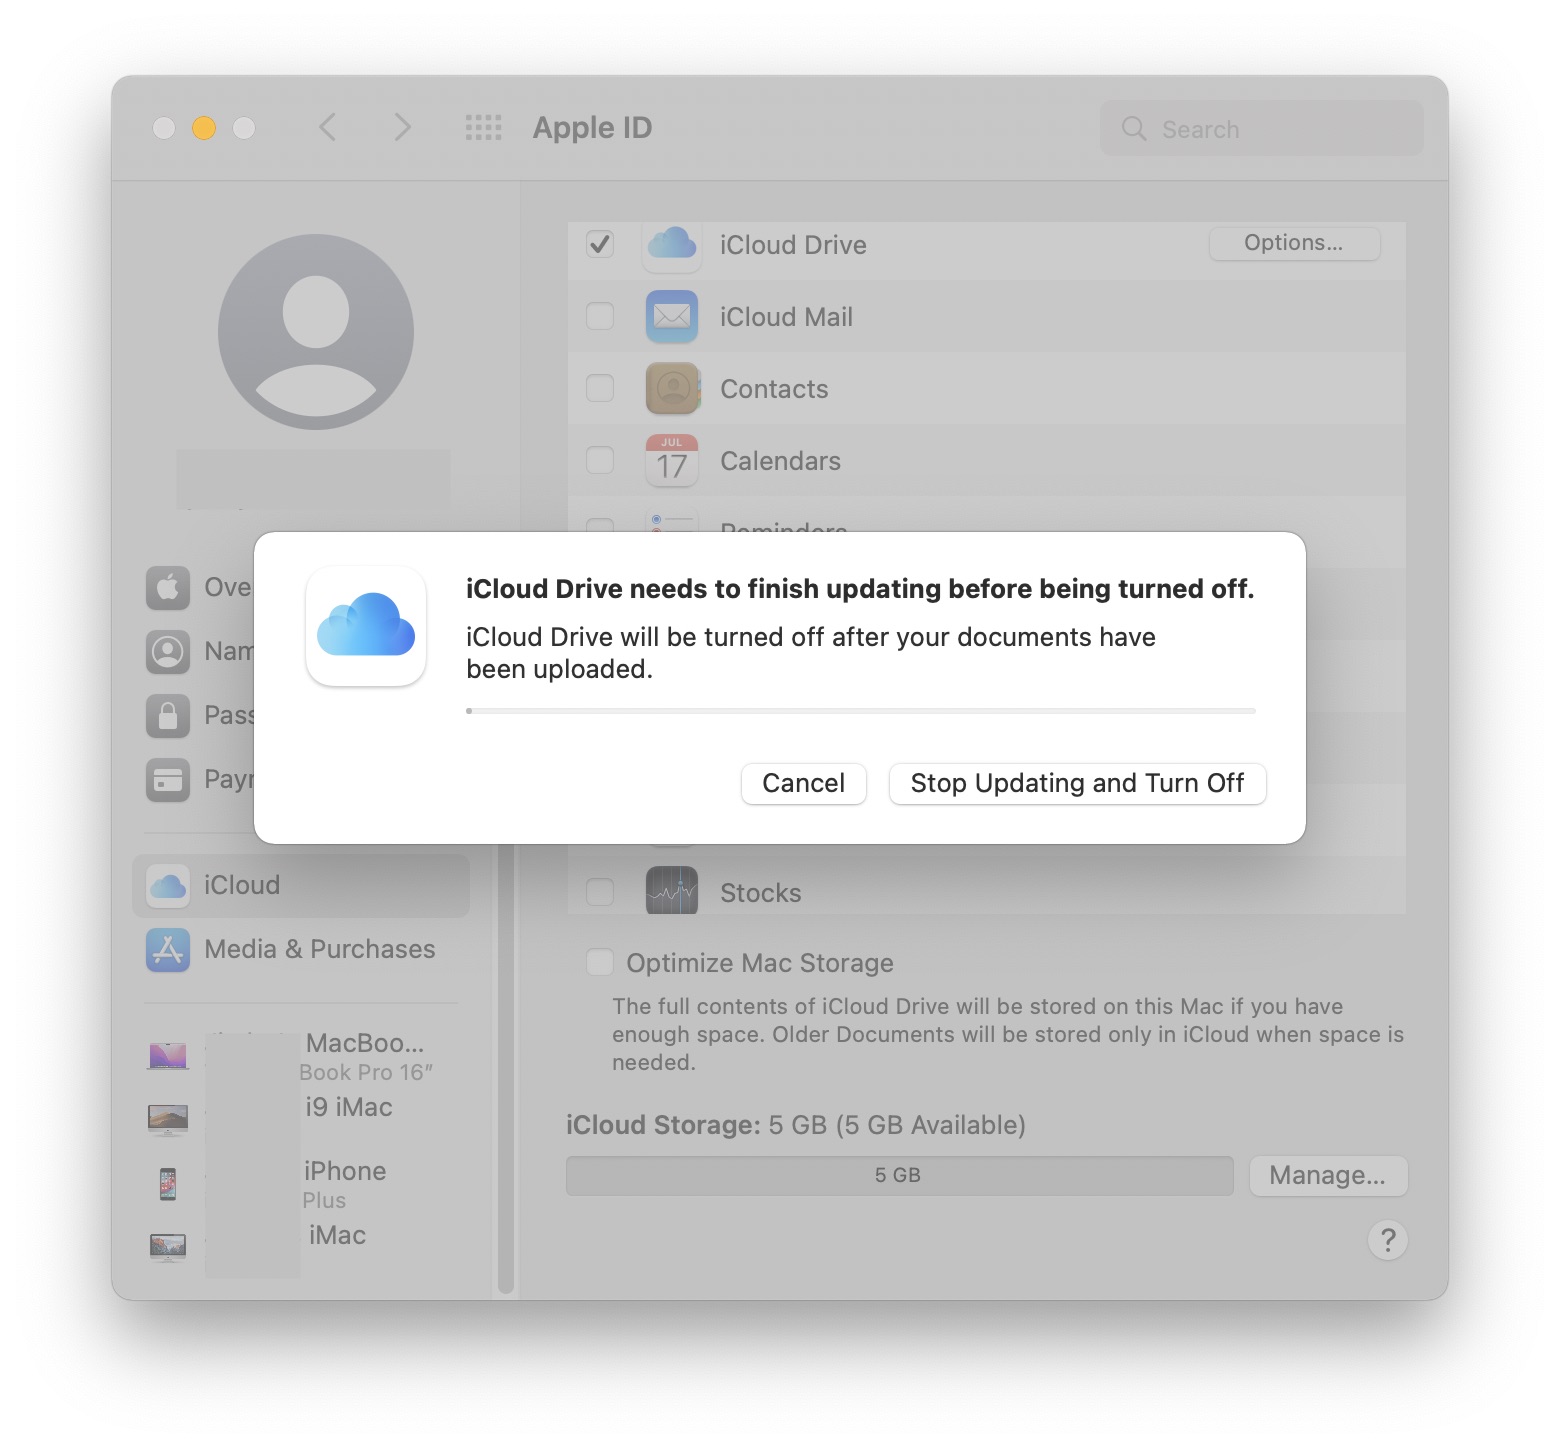
Task: Select the MacBoo... device entry
Action: tap(300, 1056)
